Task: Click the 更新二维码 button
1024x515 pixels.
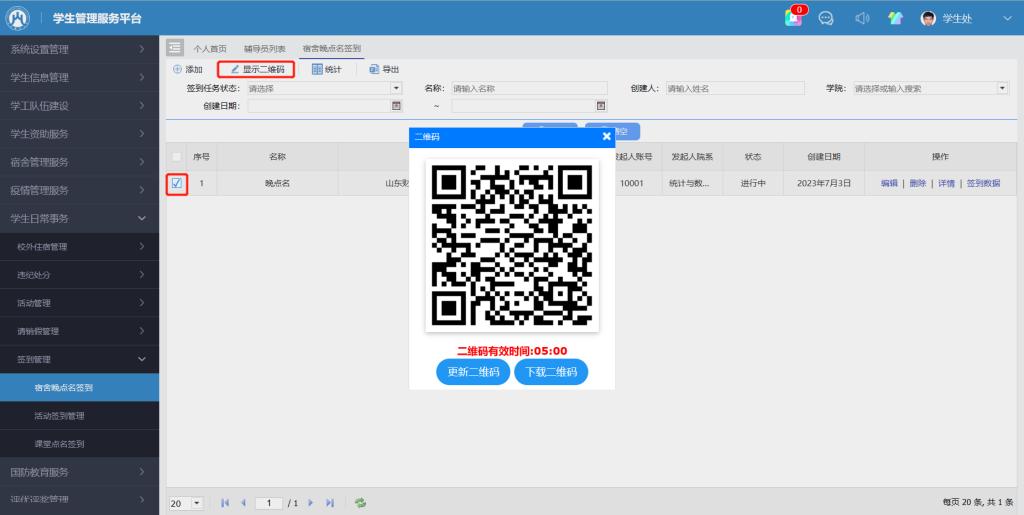Action: 473,372
